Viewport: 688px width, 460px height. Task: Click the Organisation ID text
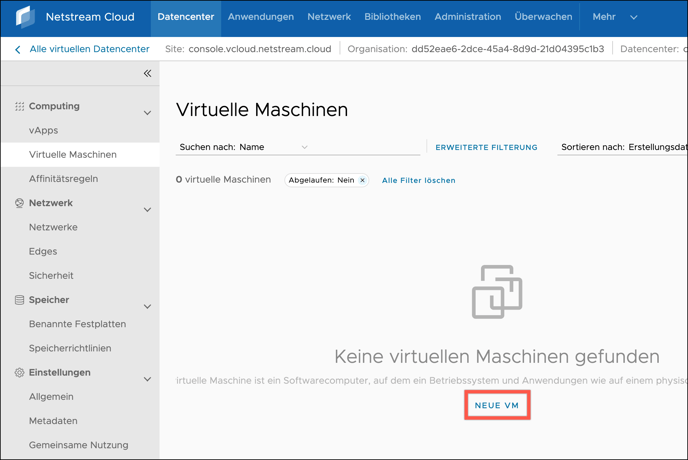coord(508,49)
